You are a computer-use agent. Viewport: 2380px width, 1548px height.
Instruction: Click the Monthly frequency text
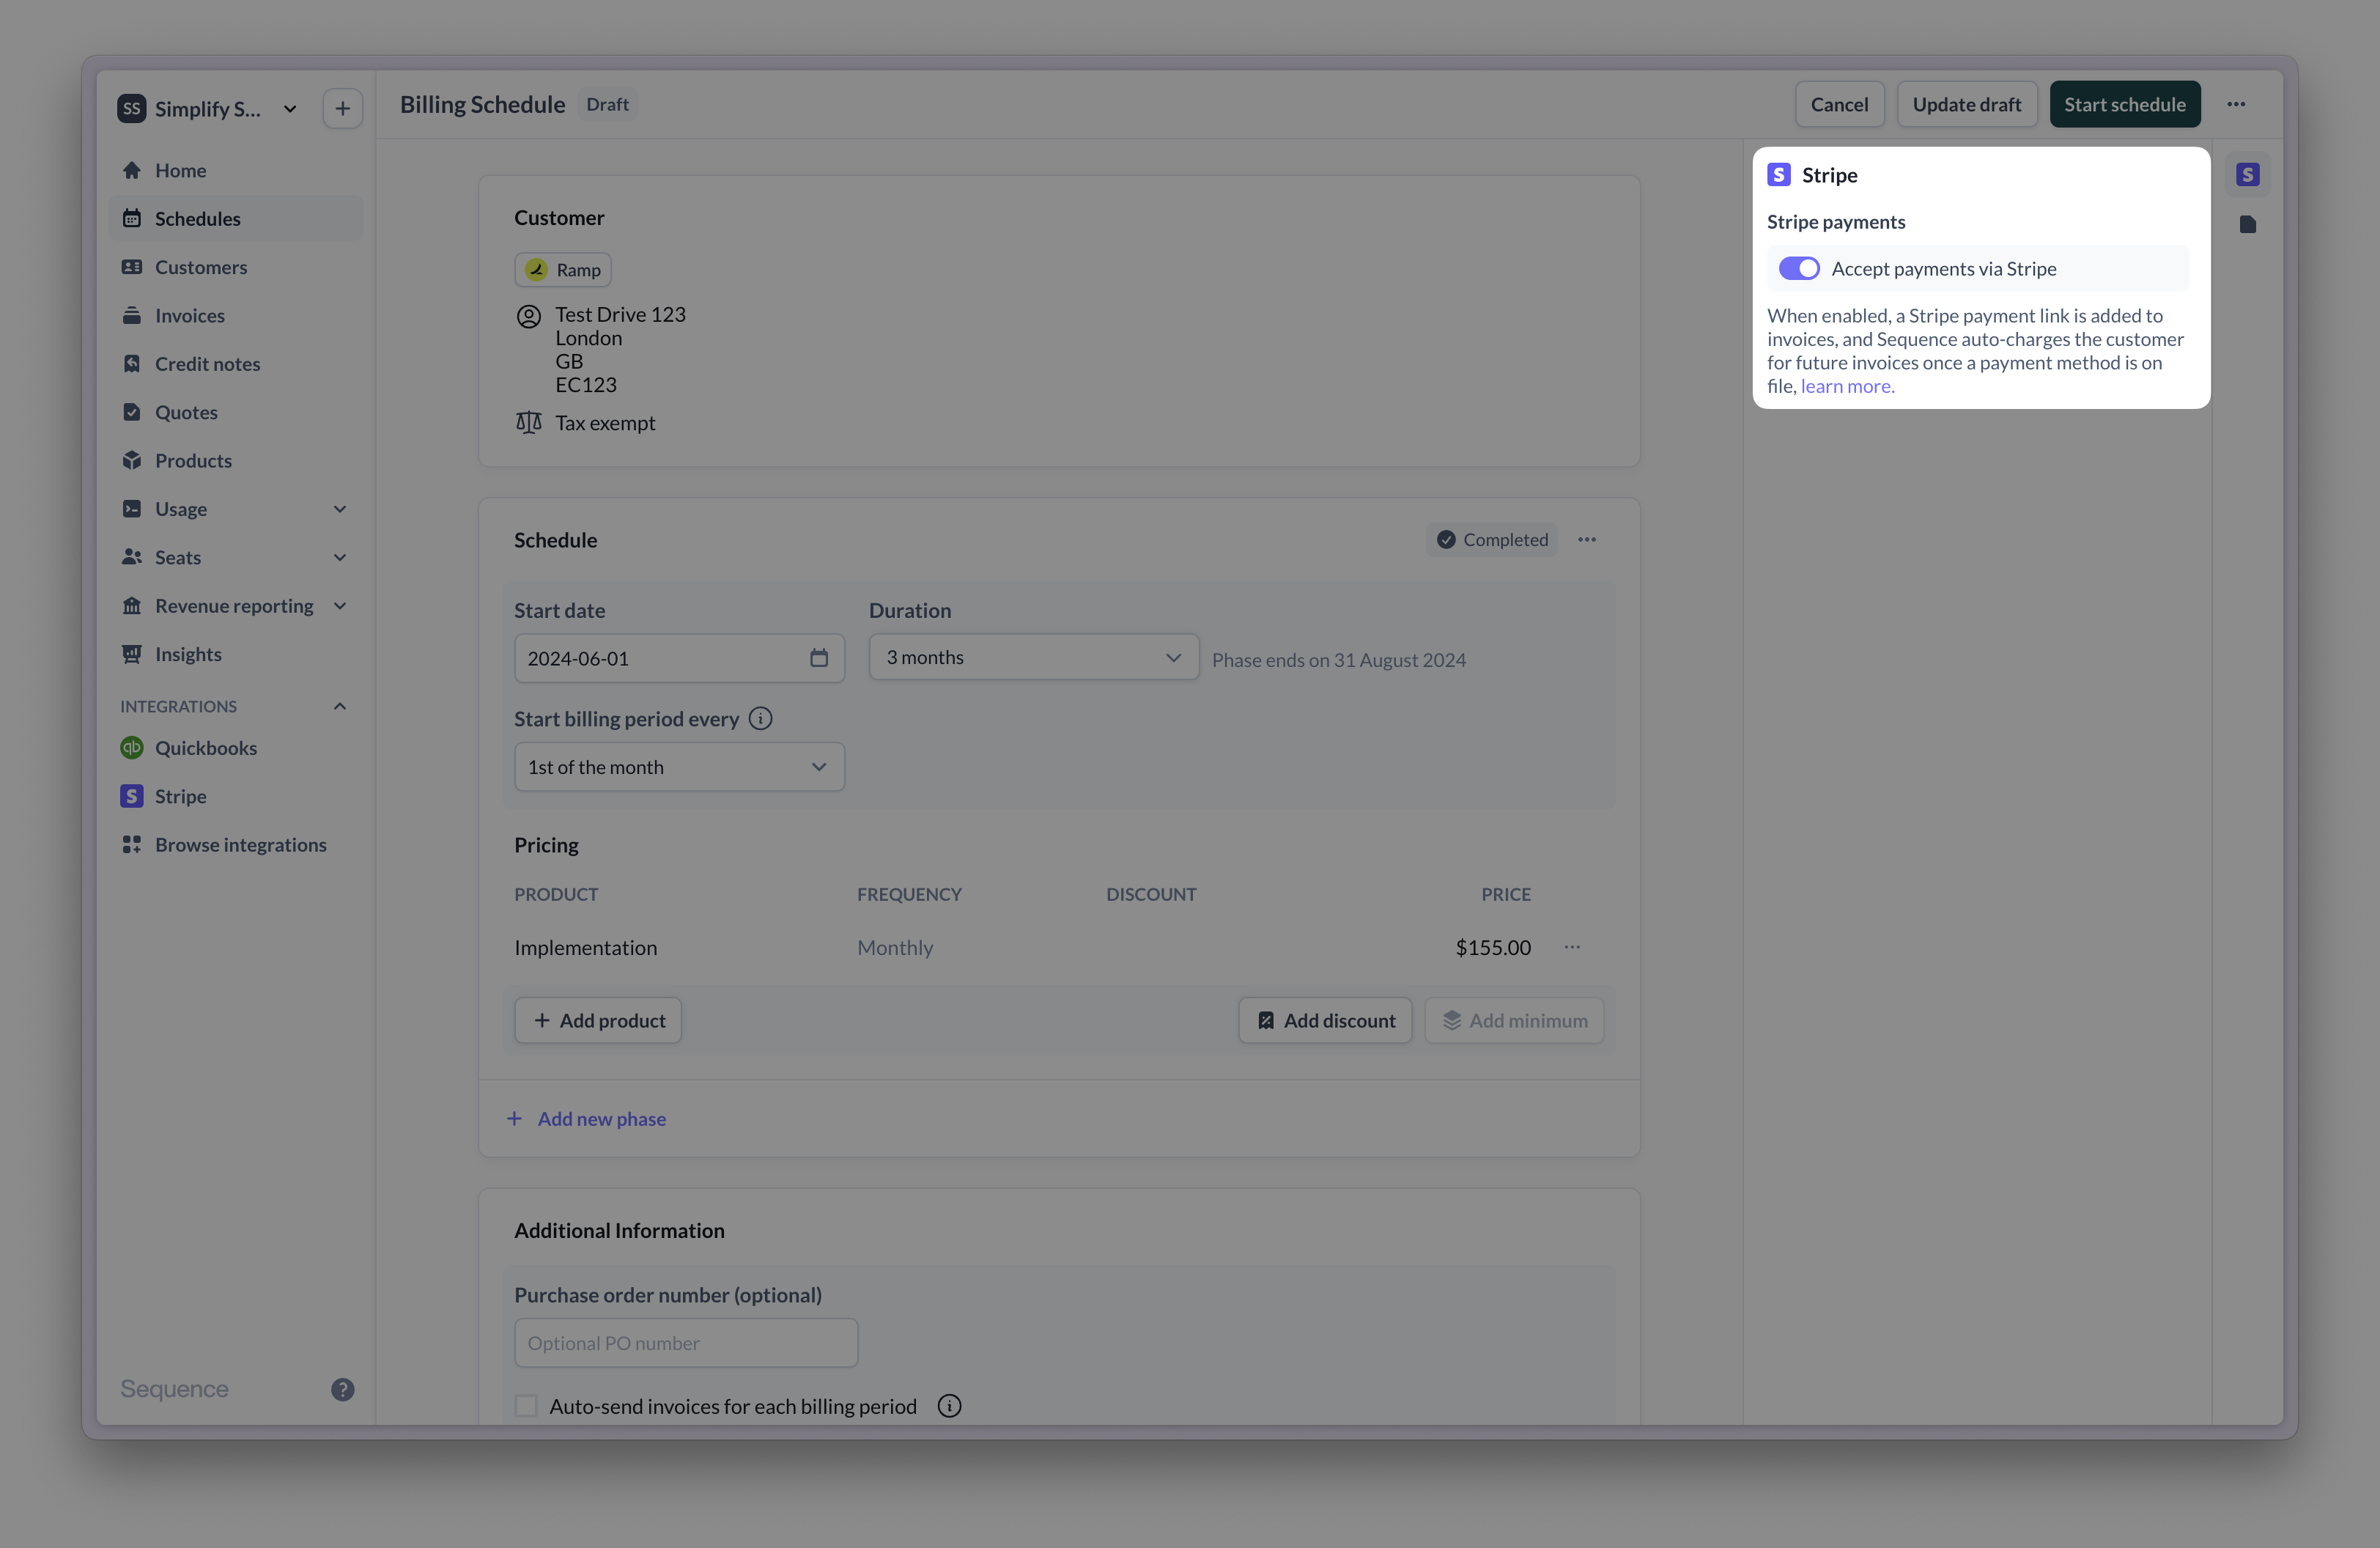pyautogui.click(x=895, y=947)
